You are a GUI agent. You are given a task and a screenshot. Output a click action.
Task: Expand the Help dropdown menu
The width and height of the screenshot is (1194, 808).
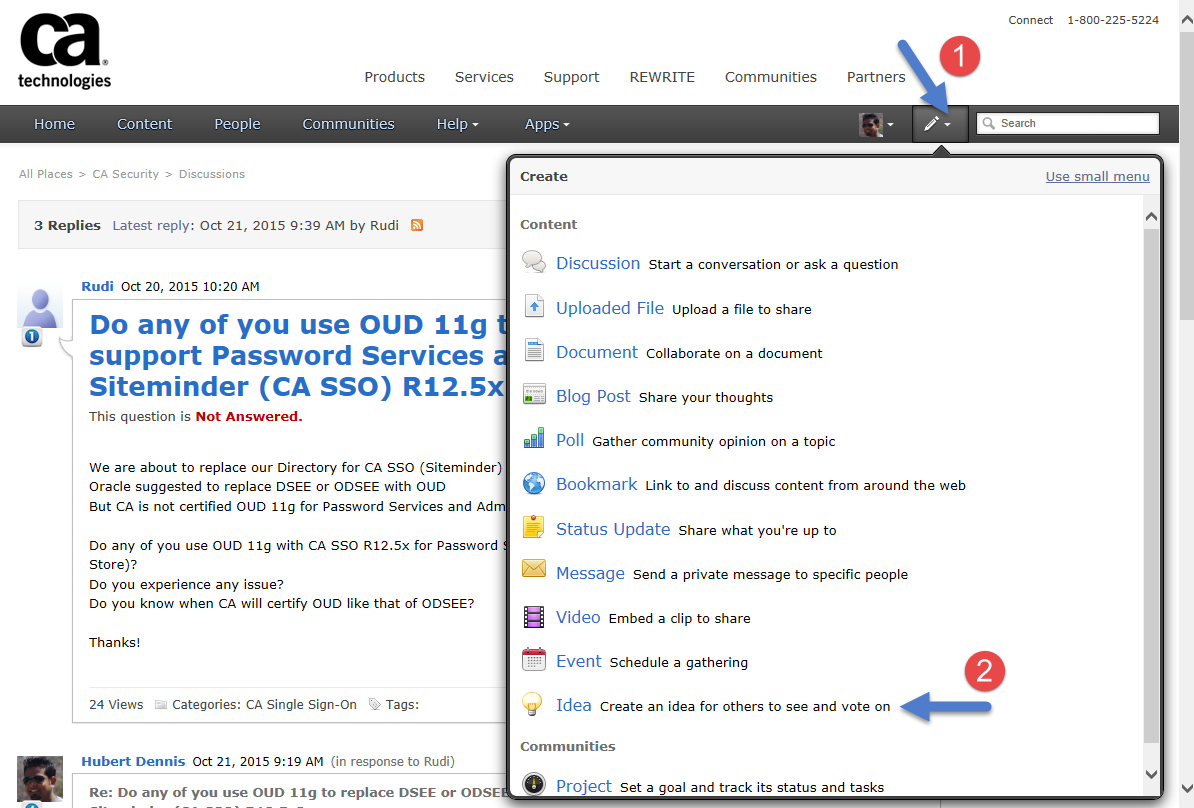pyautogui.click(x=458, y=124)
